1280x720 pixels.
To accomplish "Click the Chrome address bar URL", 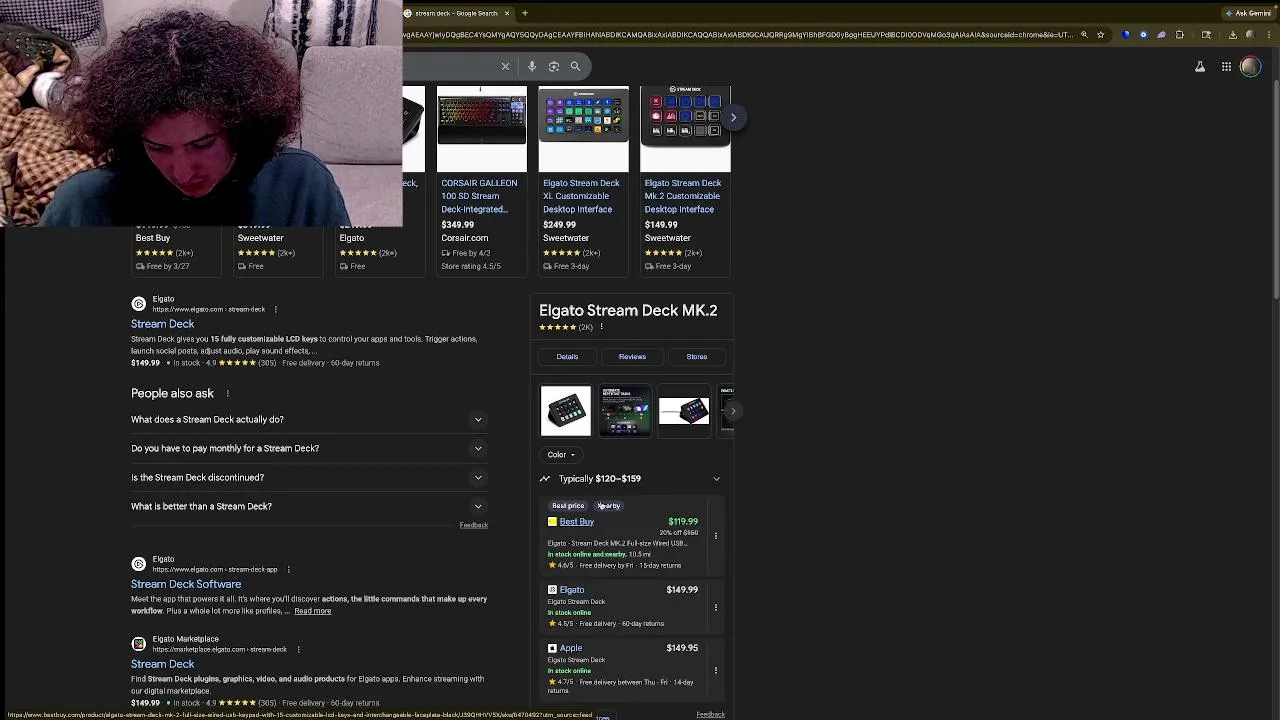I will (738, 35).
